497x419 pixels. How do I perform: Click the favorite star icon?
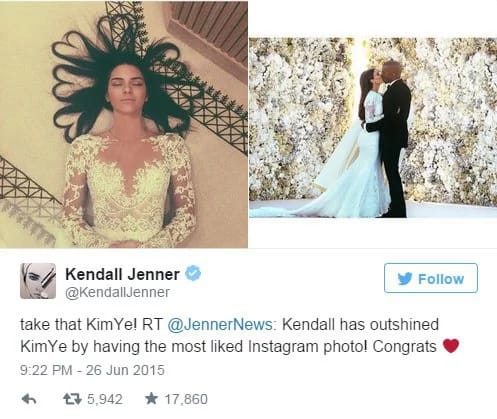(x=152, y=398)
